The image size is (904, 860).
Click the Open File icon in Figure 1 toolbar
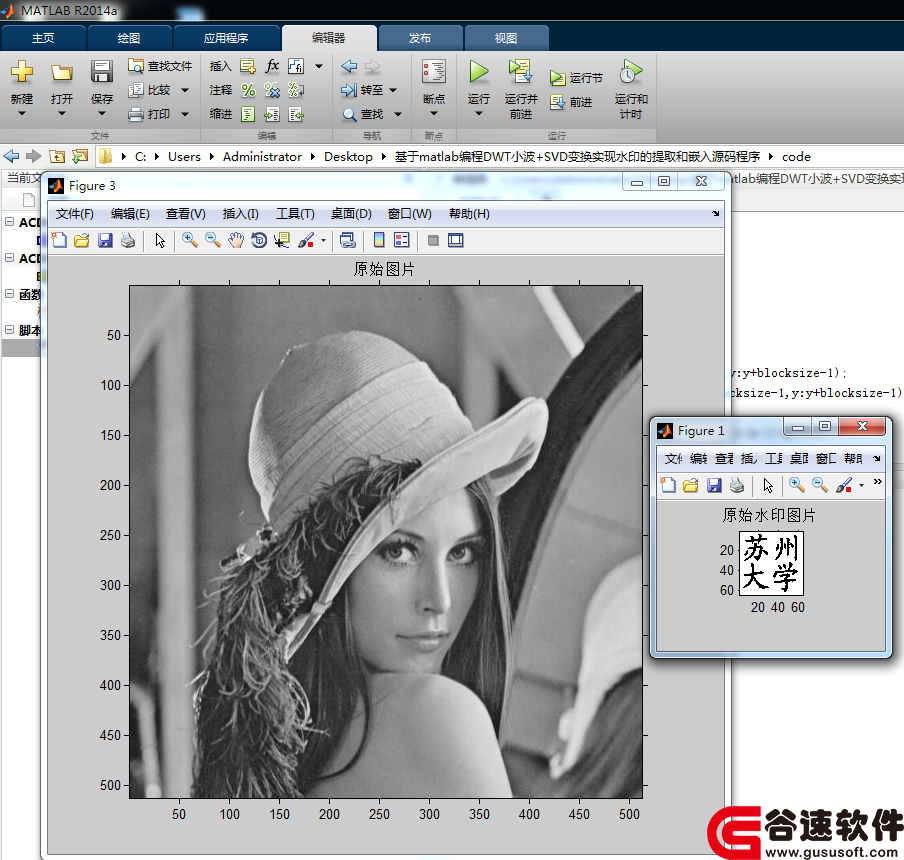tap(691, 485)
